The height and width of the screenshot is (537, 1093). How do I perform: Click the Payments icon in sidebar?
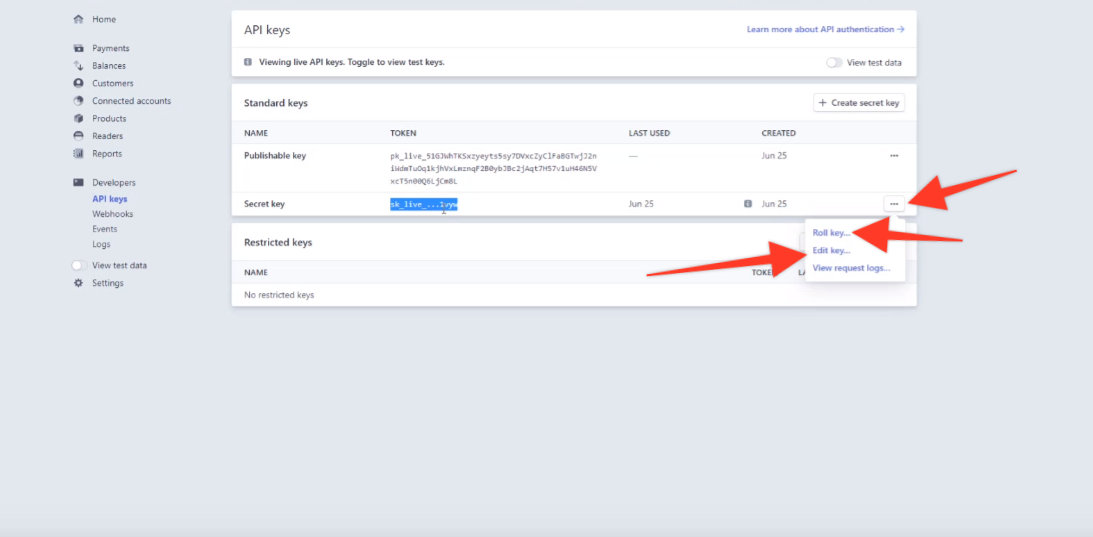click(x=79, y=48)
